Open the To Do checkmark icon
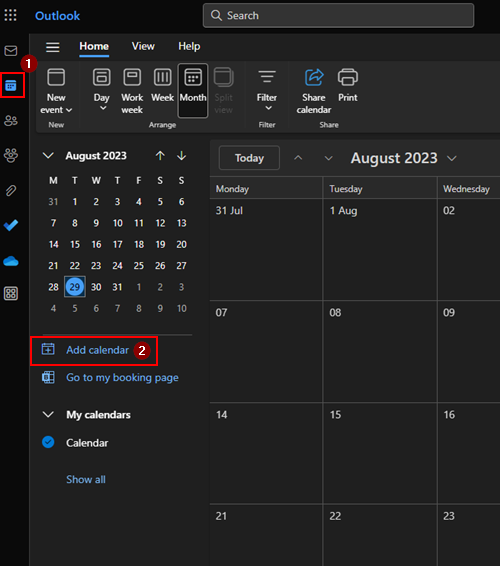This screenshot has width=500, height=566. (x=11, y=225)
